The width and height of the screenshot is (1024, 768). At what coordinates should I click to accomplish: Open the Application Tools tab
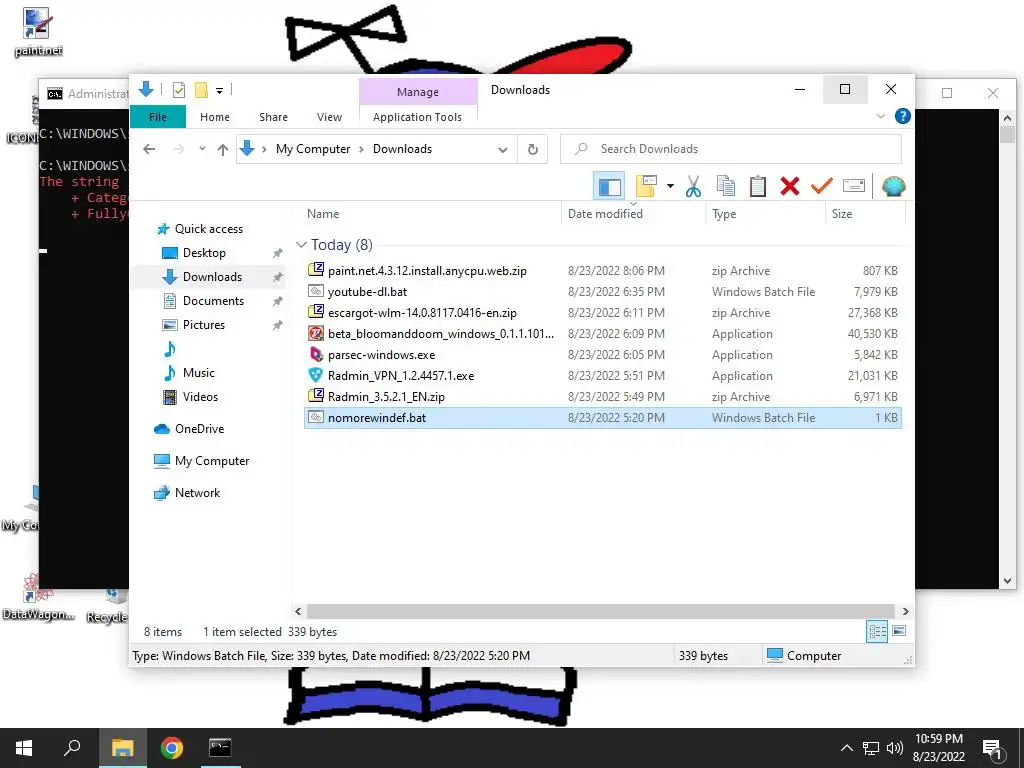417,117
